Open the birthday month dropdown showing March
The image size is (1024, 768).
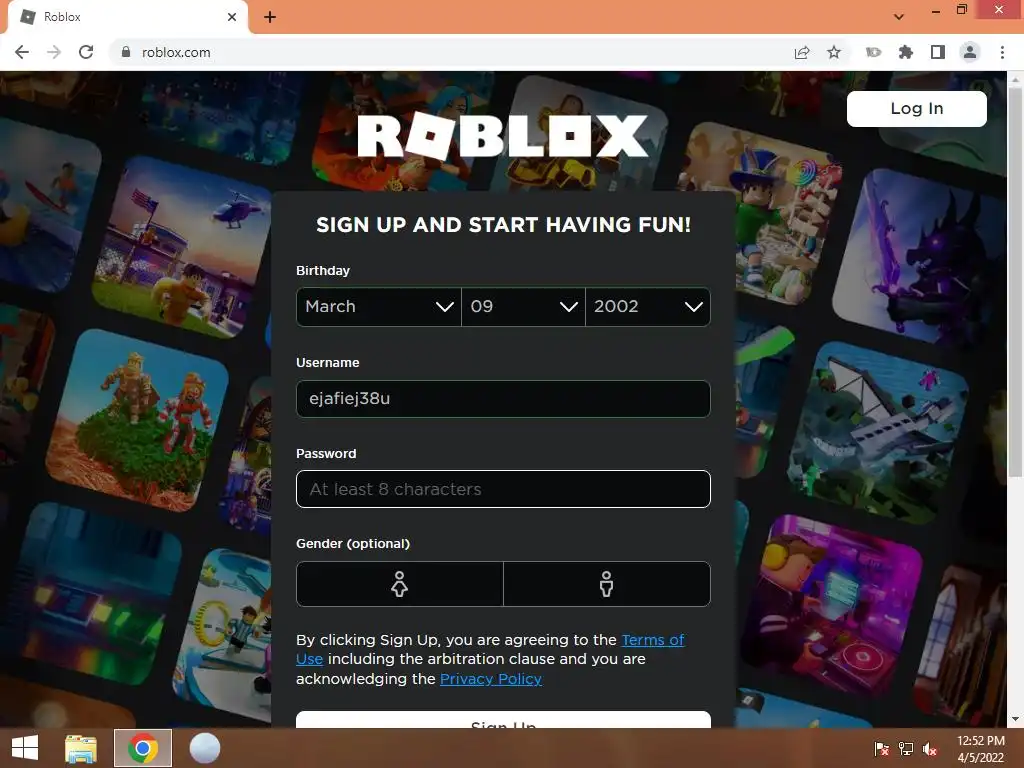click(x=379, y=306)
